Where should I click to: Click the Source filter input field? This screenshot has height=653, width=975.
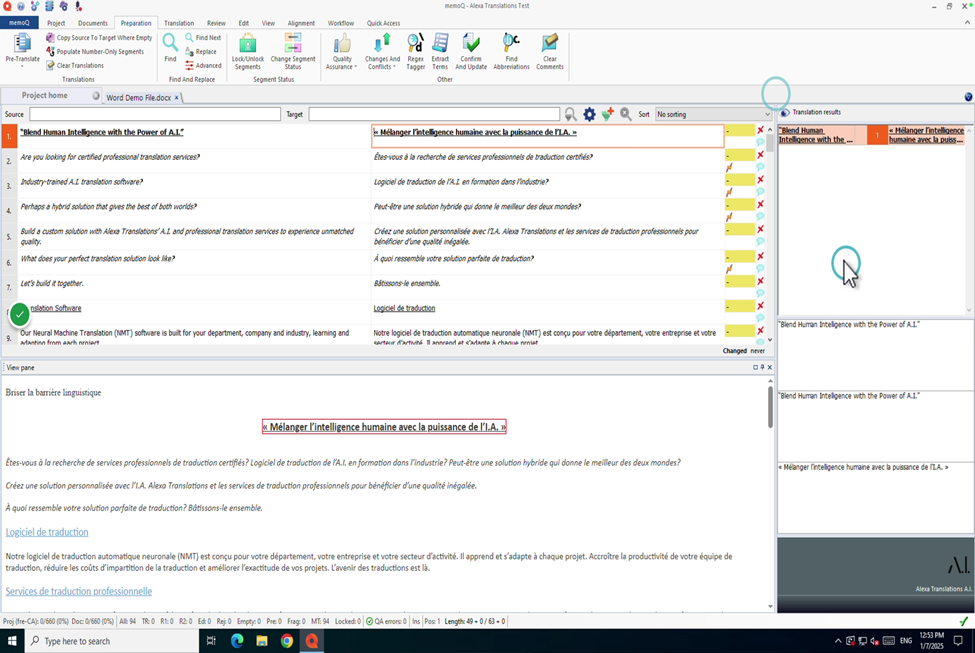tap(155, 114)
